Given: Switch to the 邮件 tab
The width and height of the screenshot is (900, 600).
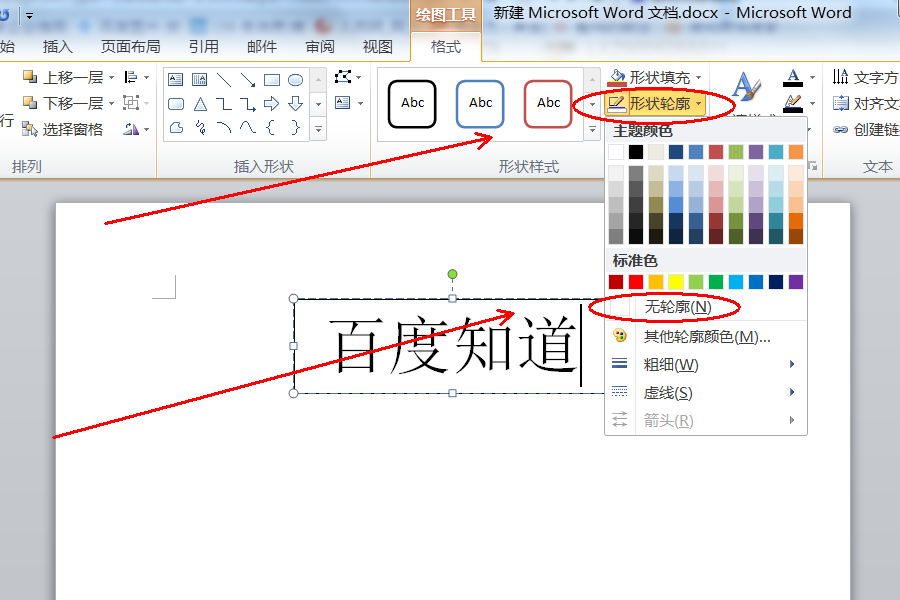Looking at the screenshot, I should [262, 47].
